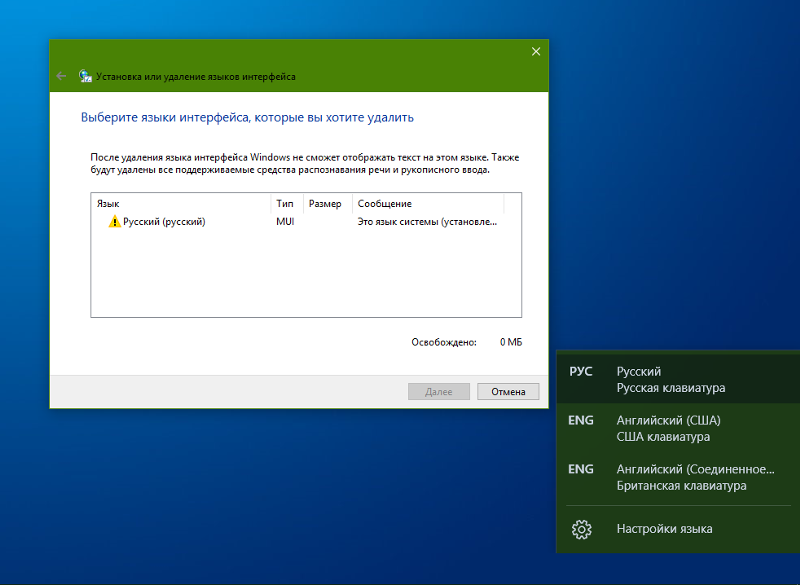Click the Отмена button

pos(508,392)
